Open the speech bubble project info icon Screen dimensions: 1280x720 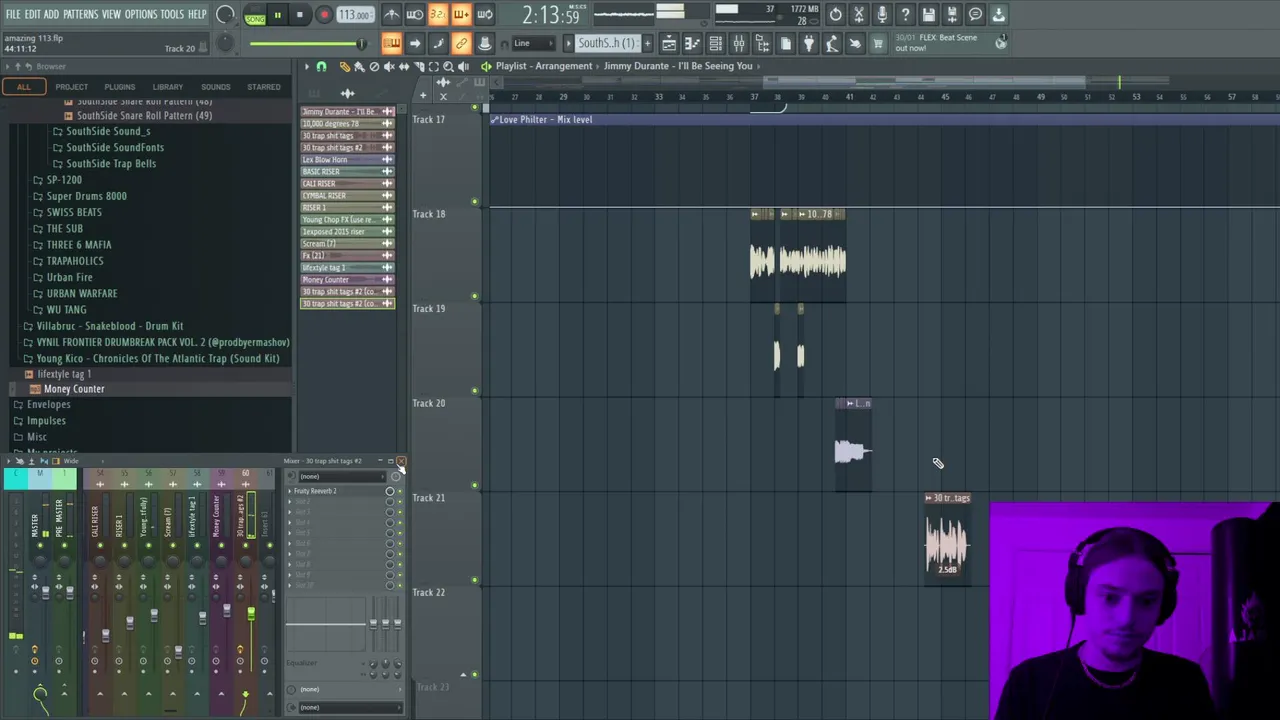tap(975, 15)
